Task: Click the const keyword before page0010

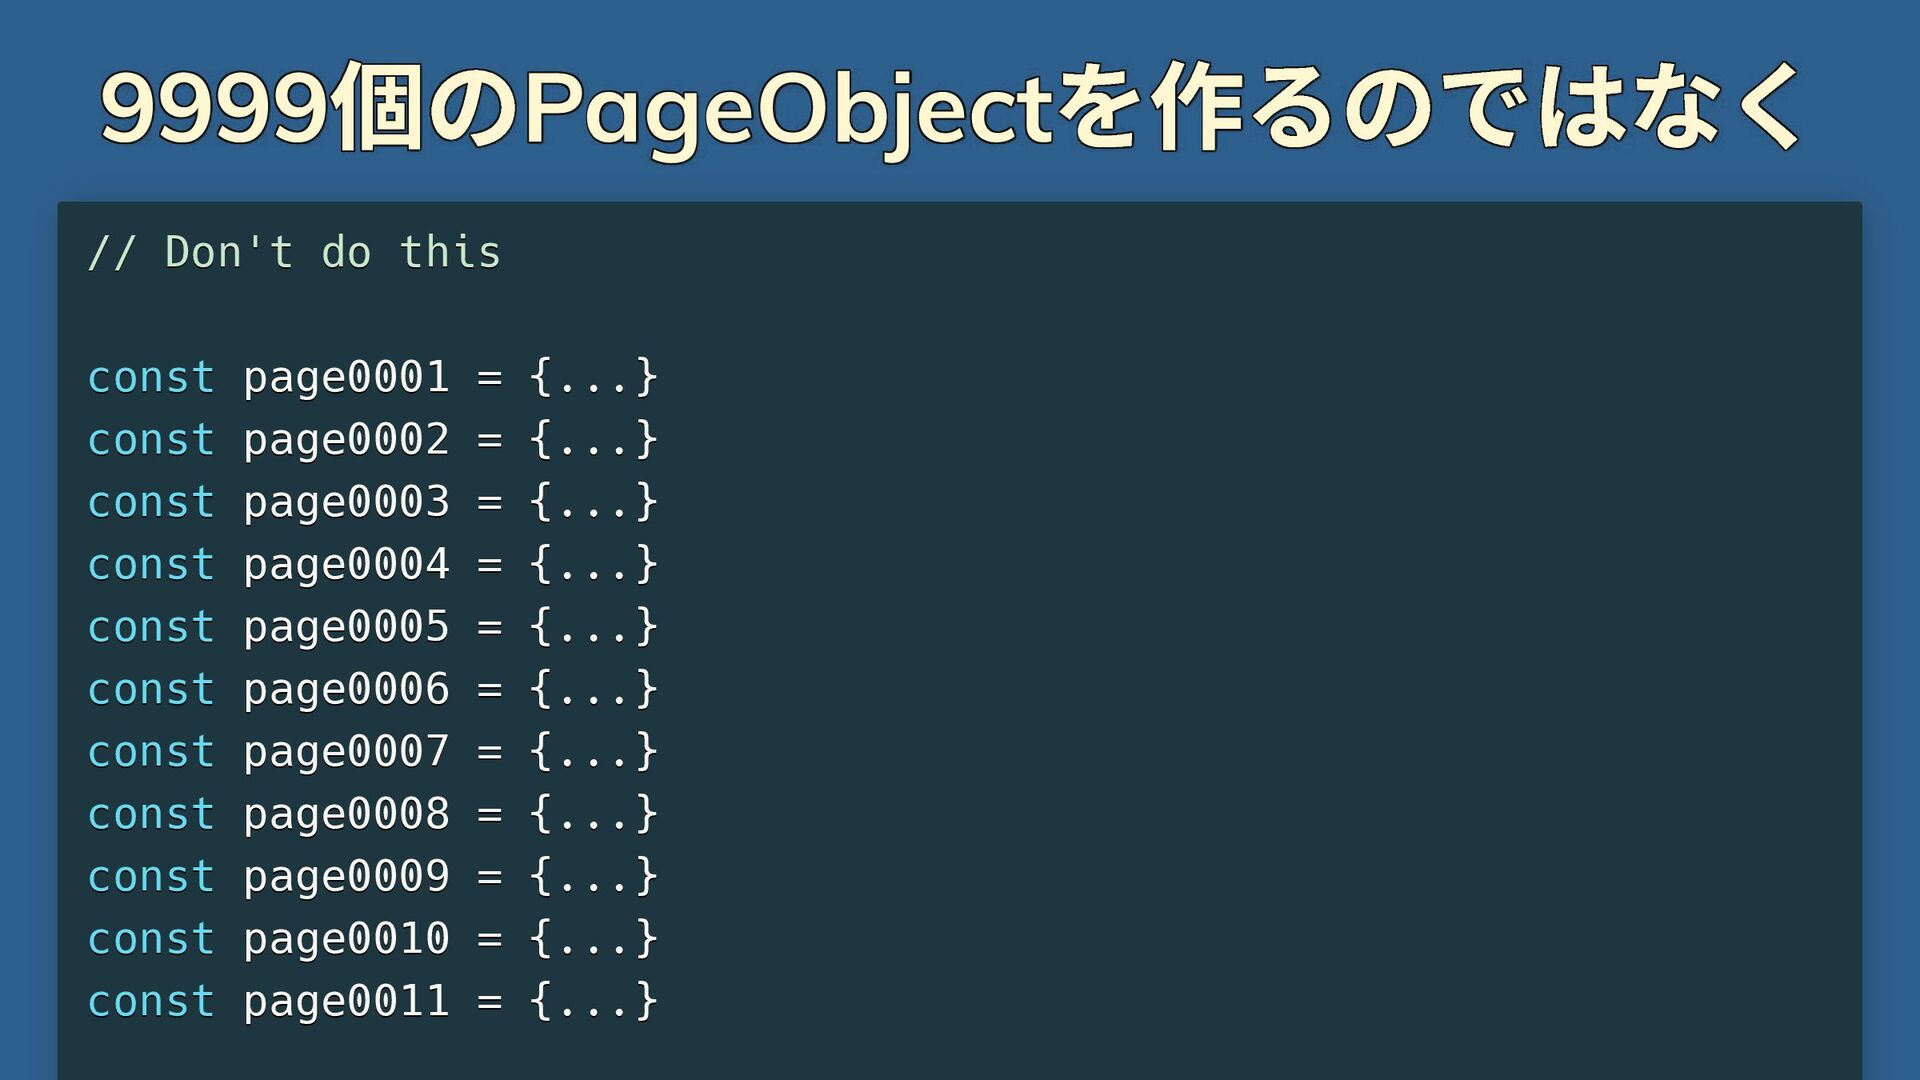Action: [x=151, y=940]
